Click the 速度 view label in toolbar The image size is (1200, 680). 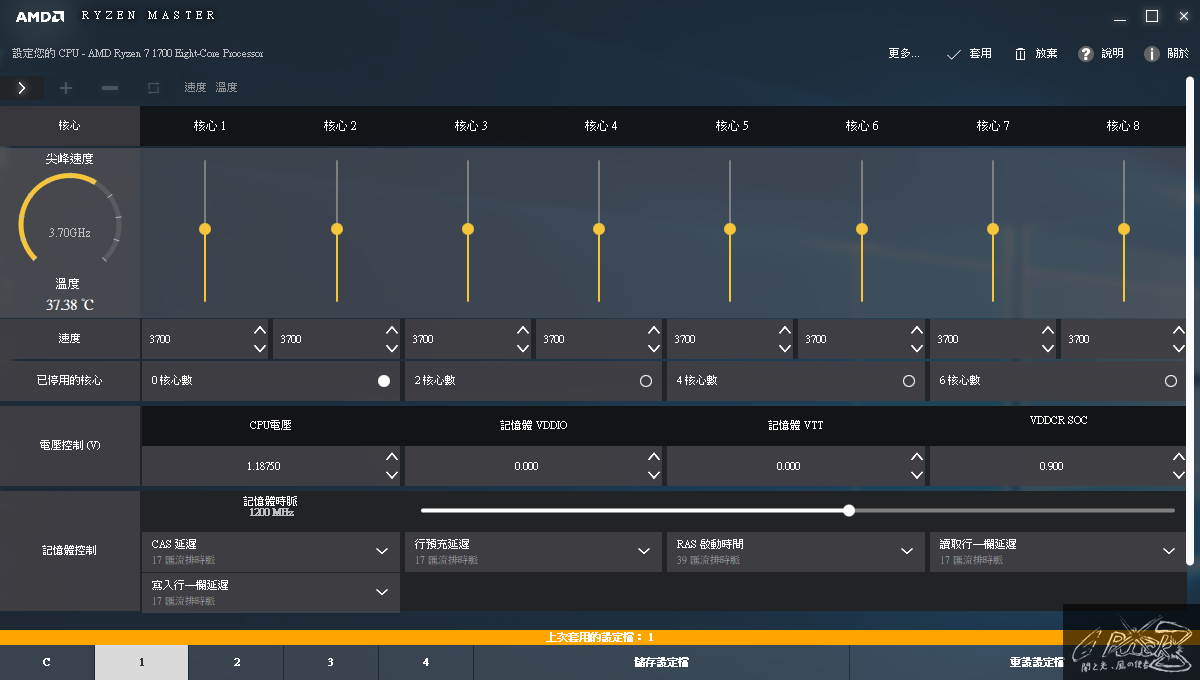coord(195,88)
